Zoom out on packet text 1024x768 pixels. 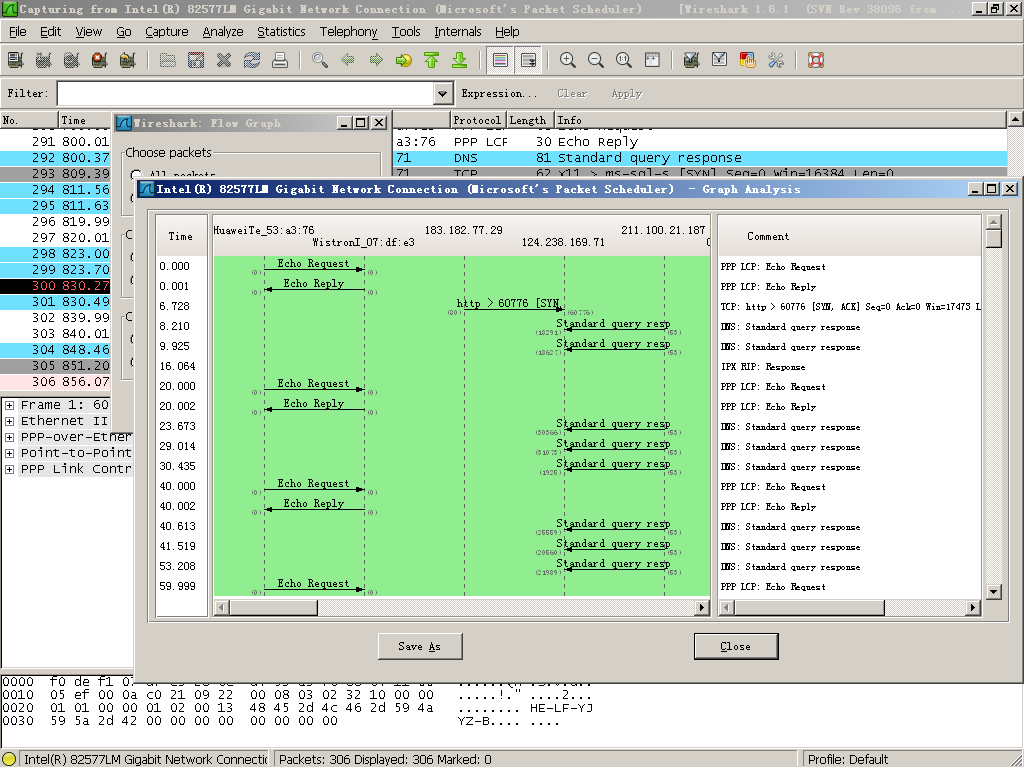point(596,60)
